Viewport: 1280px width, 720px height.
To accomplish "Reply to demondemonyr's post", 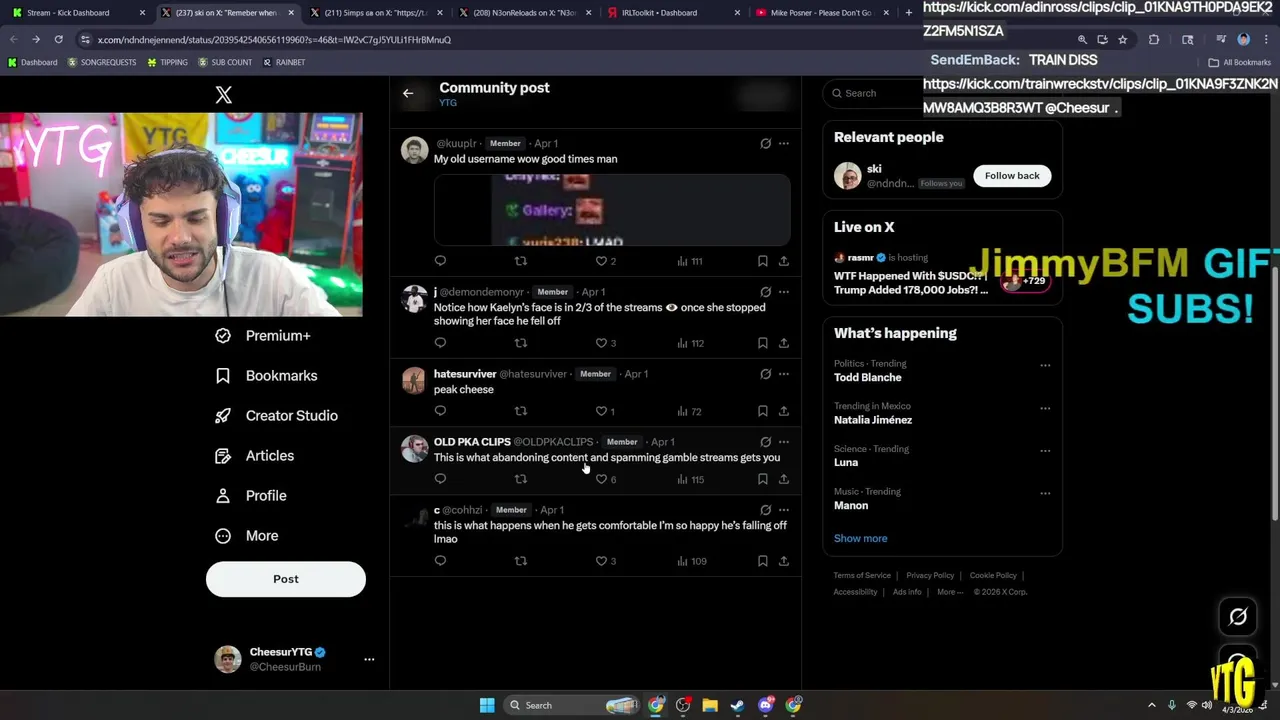I will pyautogui.click(x=440, y=343).
